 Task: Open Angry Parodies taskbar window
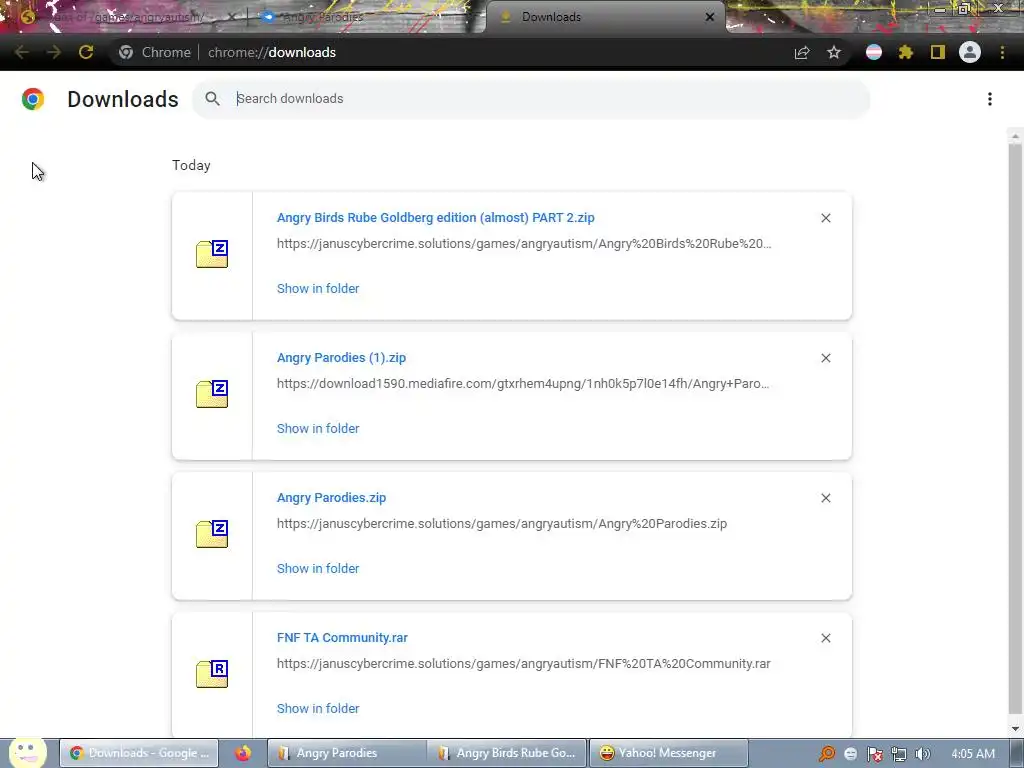[x=346, y=753]
